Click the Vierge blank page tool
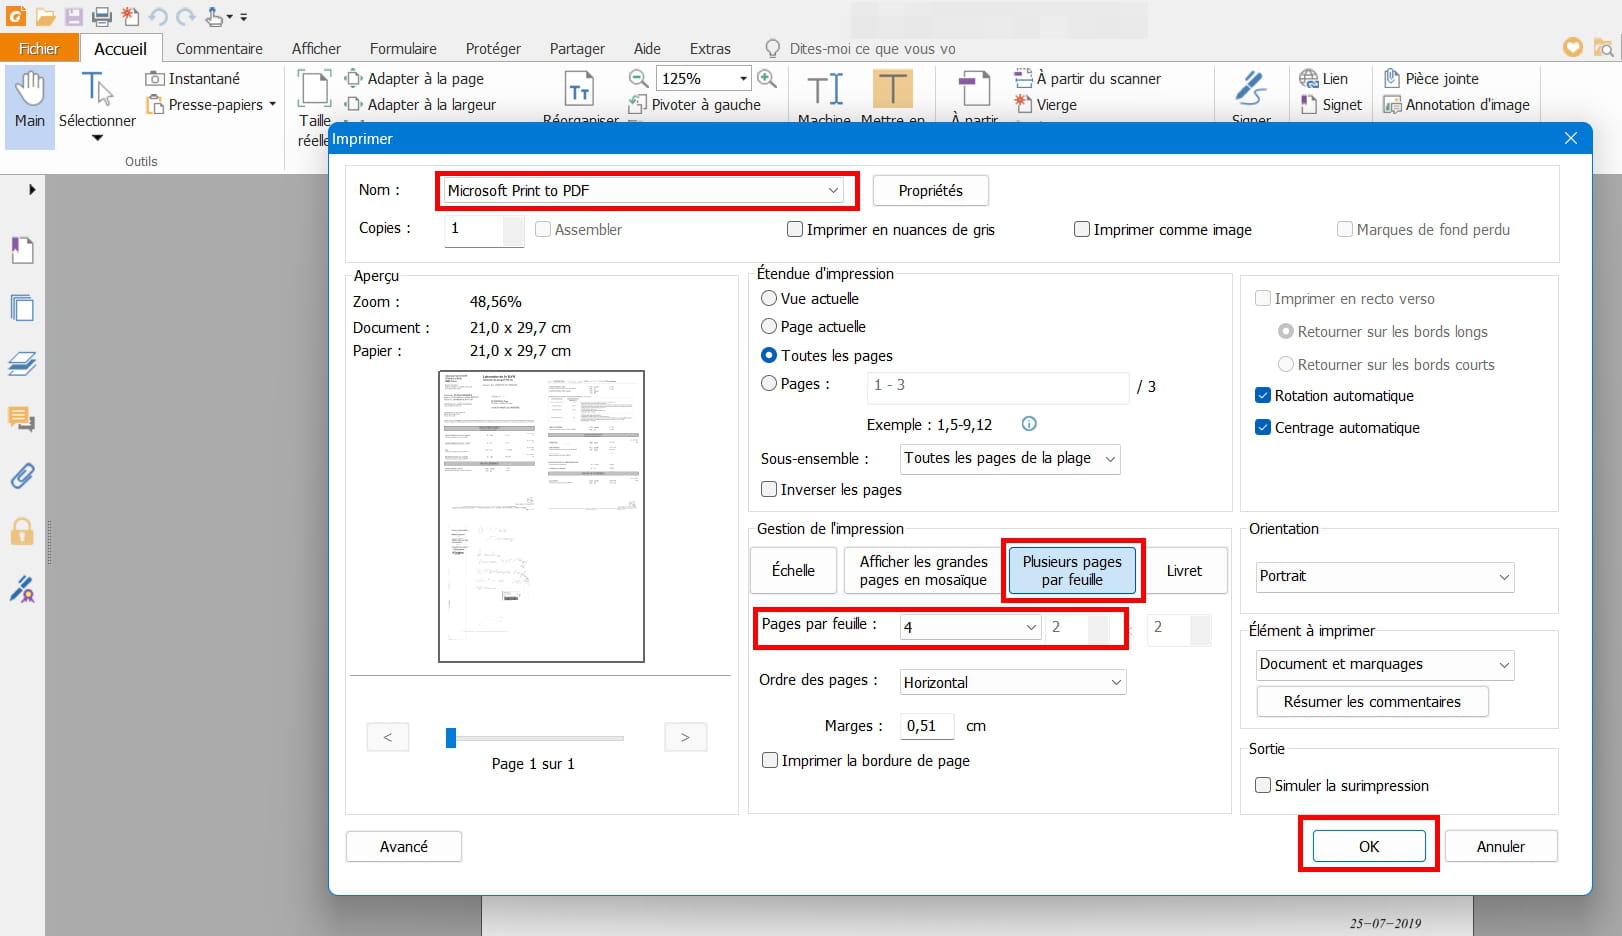Screen dimensions: 1622x936 (x=1046, y=104)
